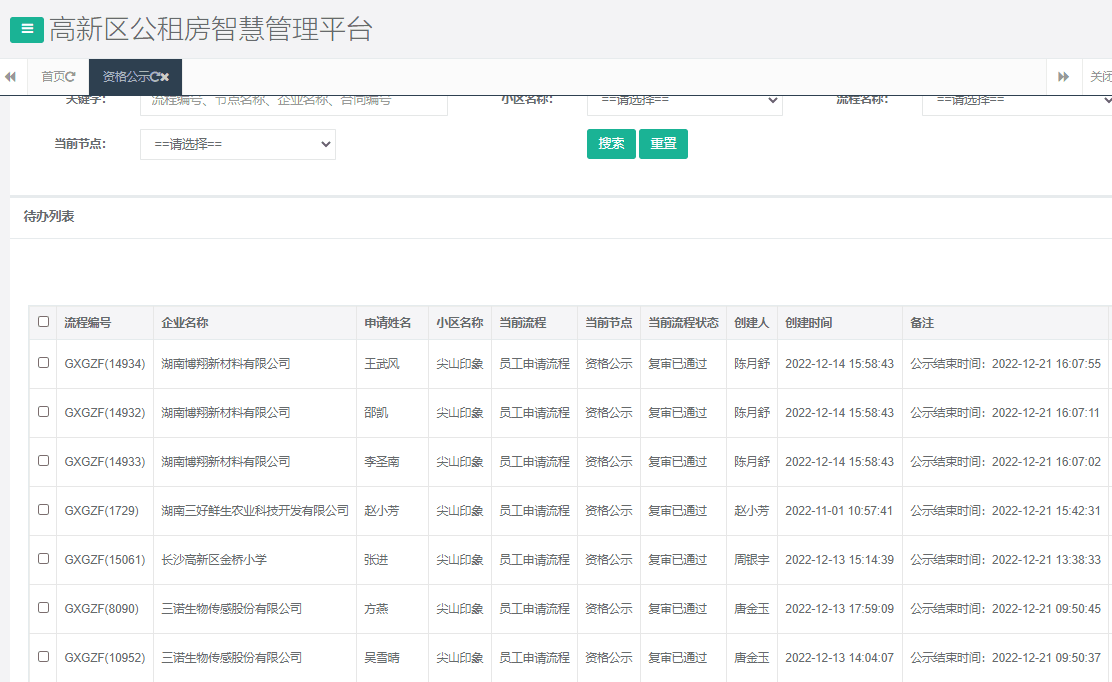Image resolution: width=1112 pixels, height=682 pixels.
Task: Click the green 搜索 search button
Action: point(610,143)
